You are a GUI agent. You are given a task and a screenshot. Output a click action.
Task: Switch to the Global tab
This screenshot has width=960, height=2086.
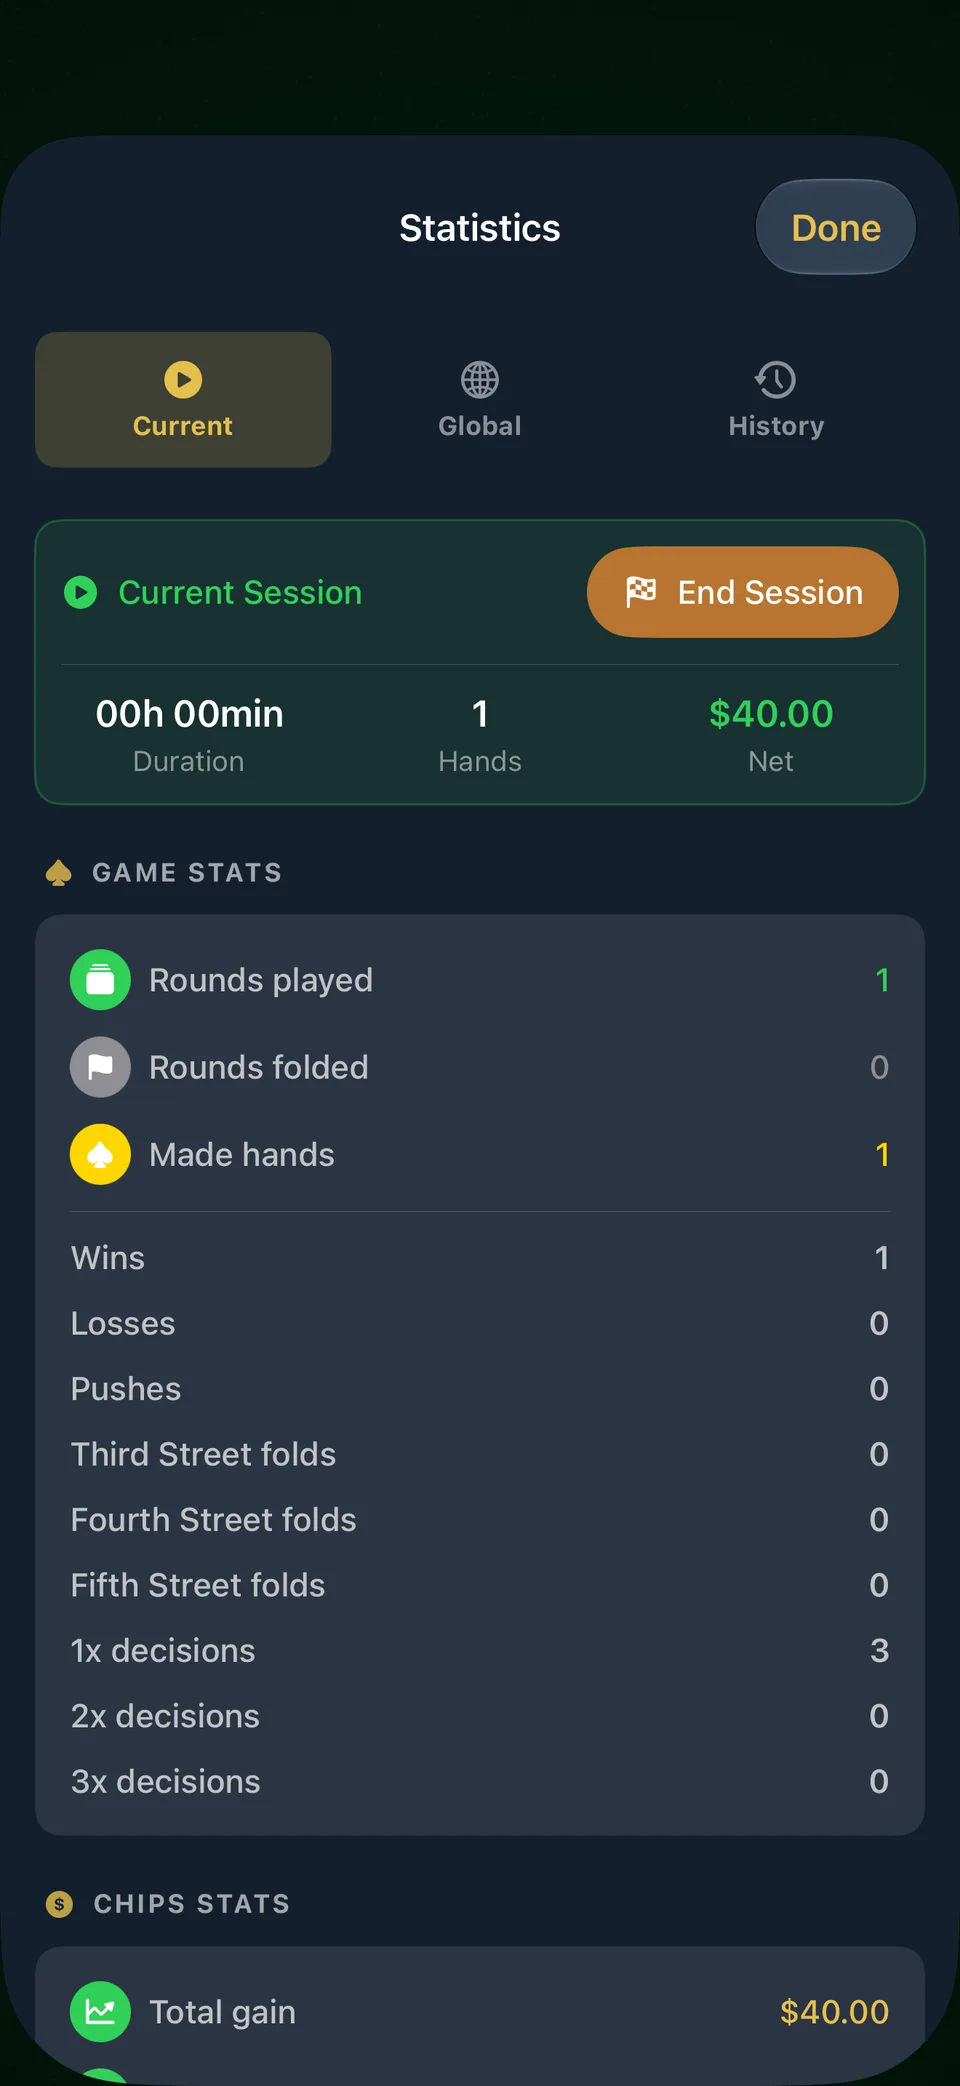click(x=480, y=400)
